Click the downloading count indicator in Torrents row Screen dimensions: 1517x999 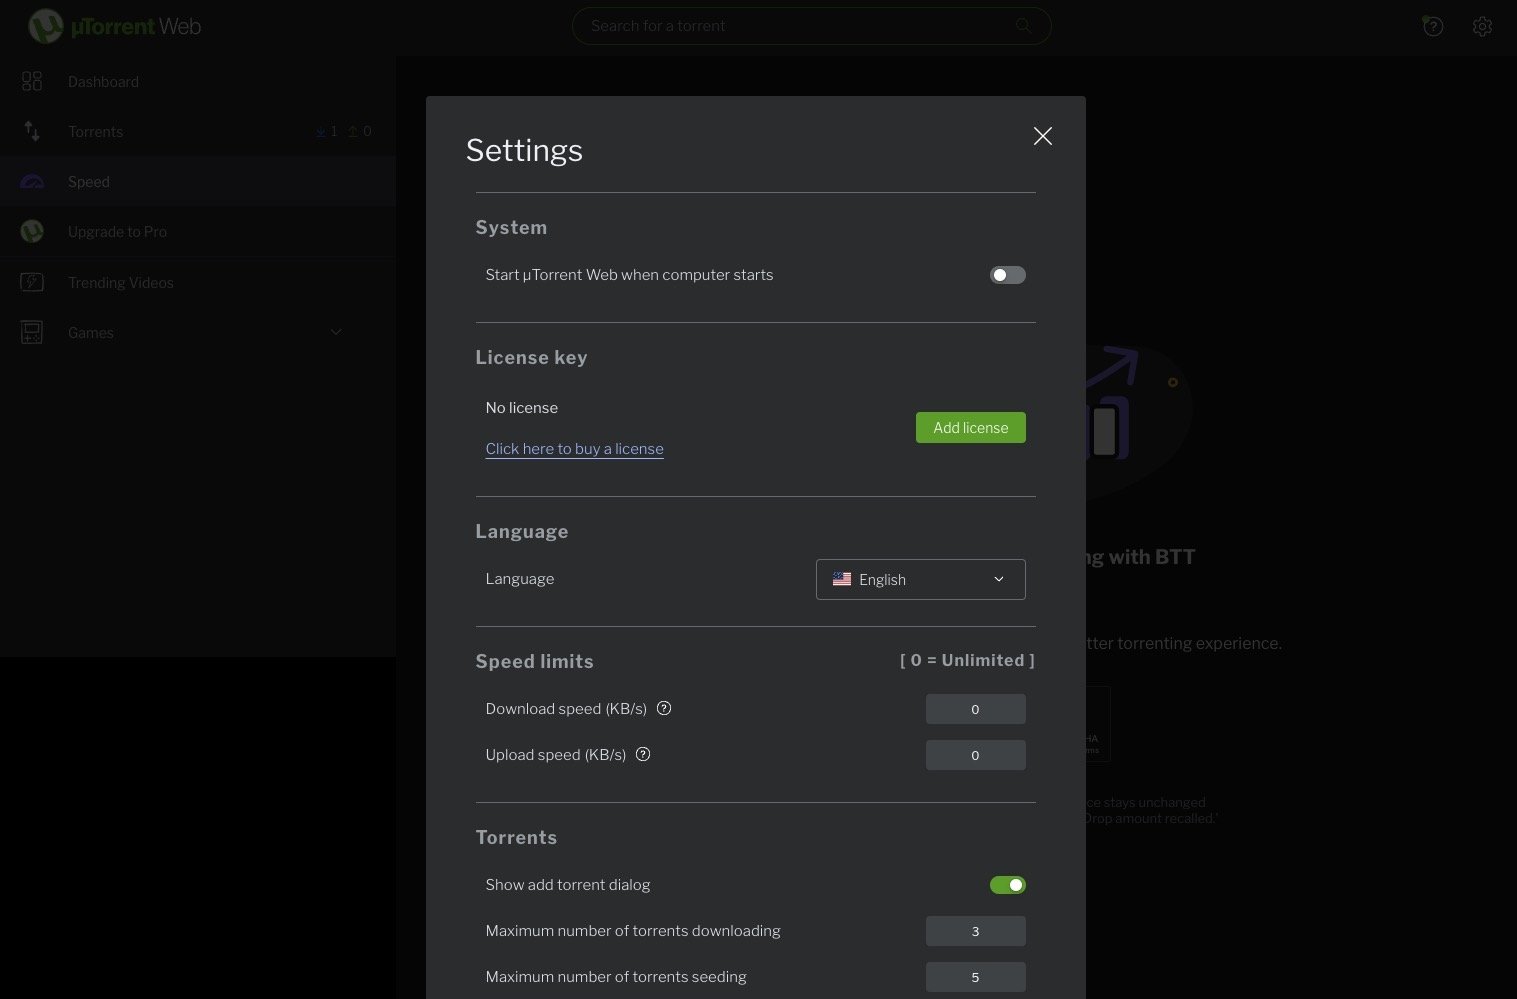click(x=326, y=131)
